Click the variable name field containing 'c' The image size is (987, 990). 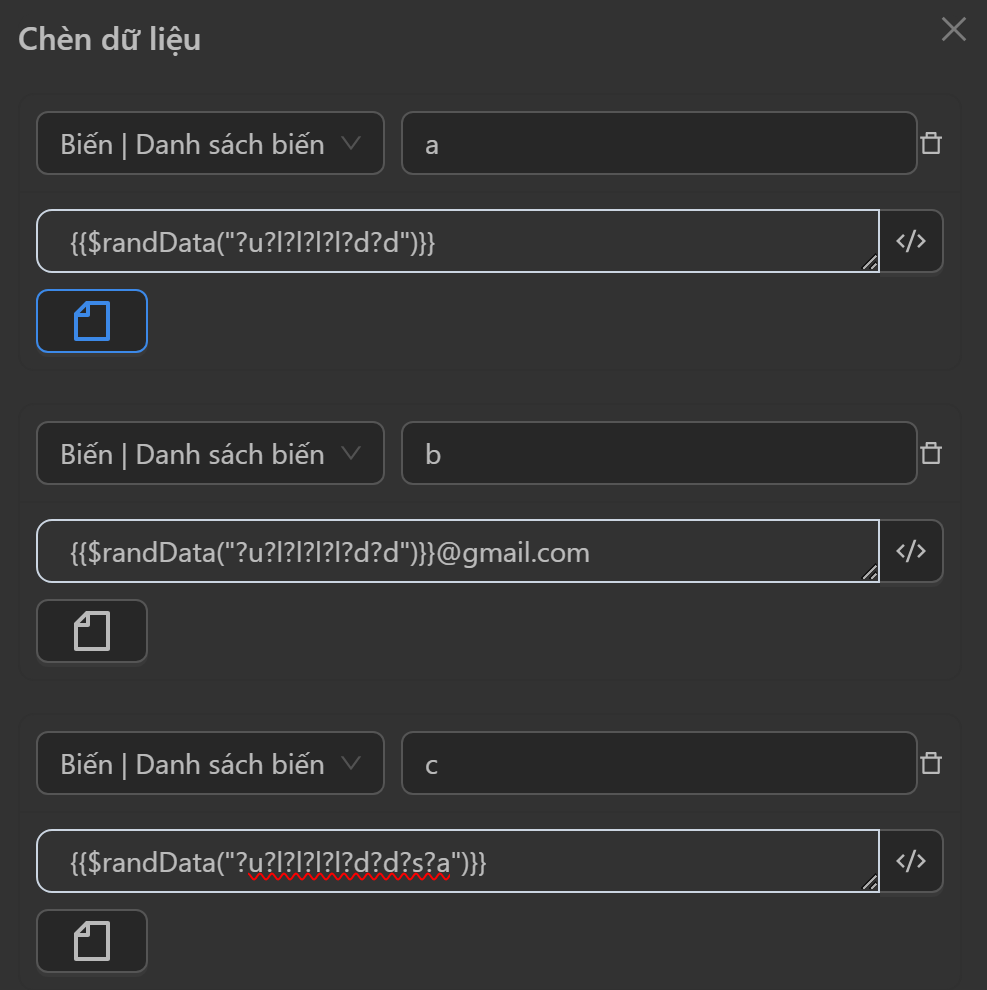click(658, 763)
